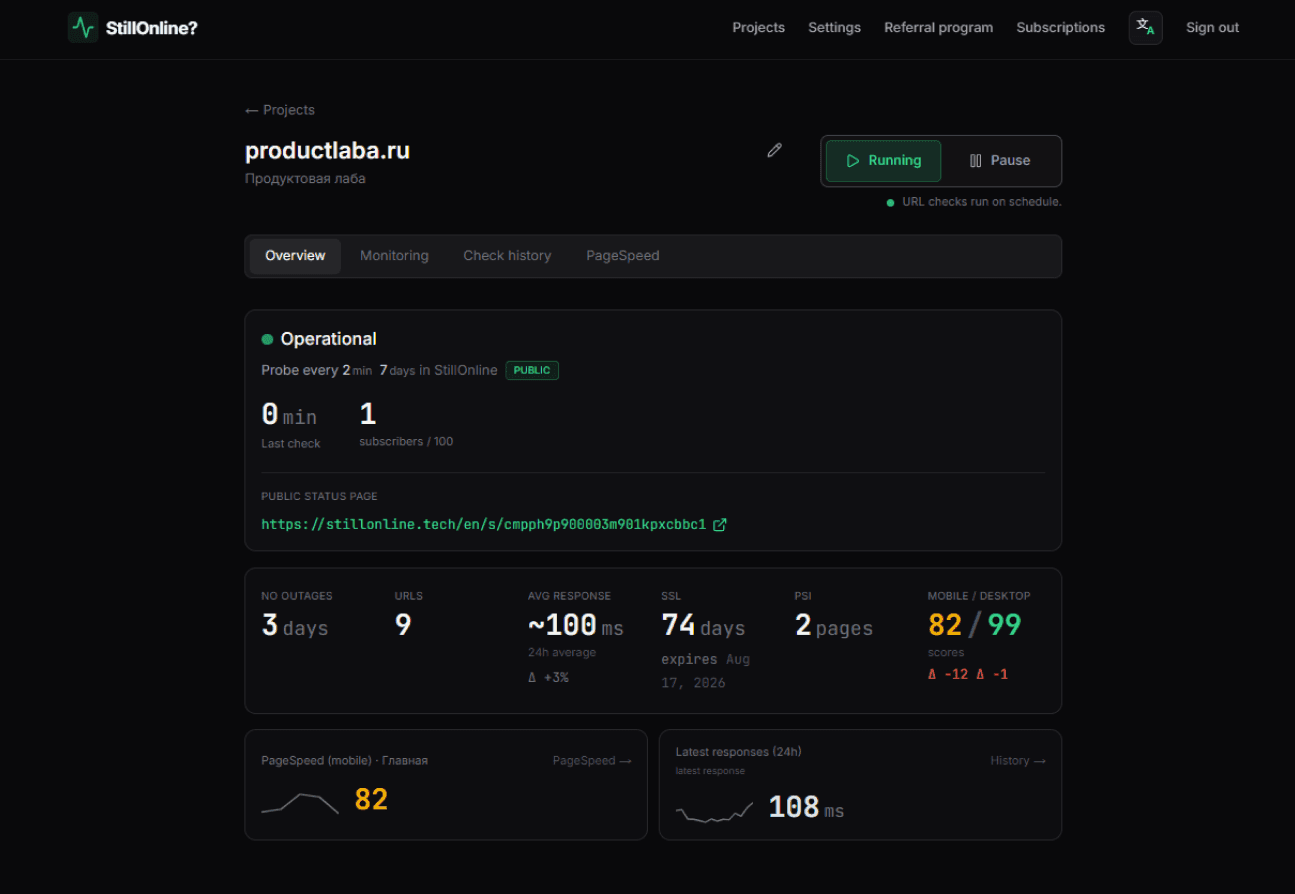1295x894 pixels.
Task: Sign out of the account
Action: [1212, 28]
